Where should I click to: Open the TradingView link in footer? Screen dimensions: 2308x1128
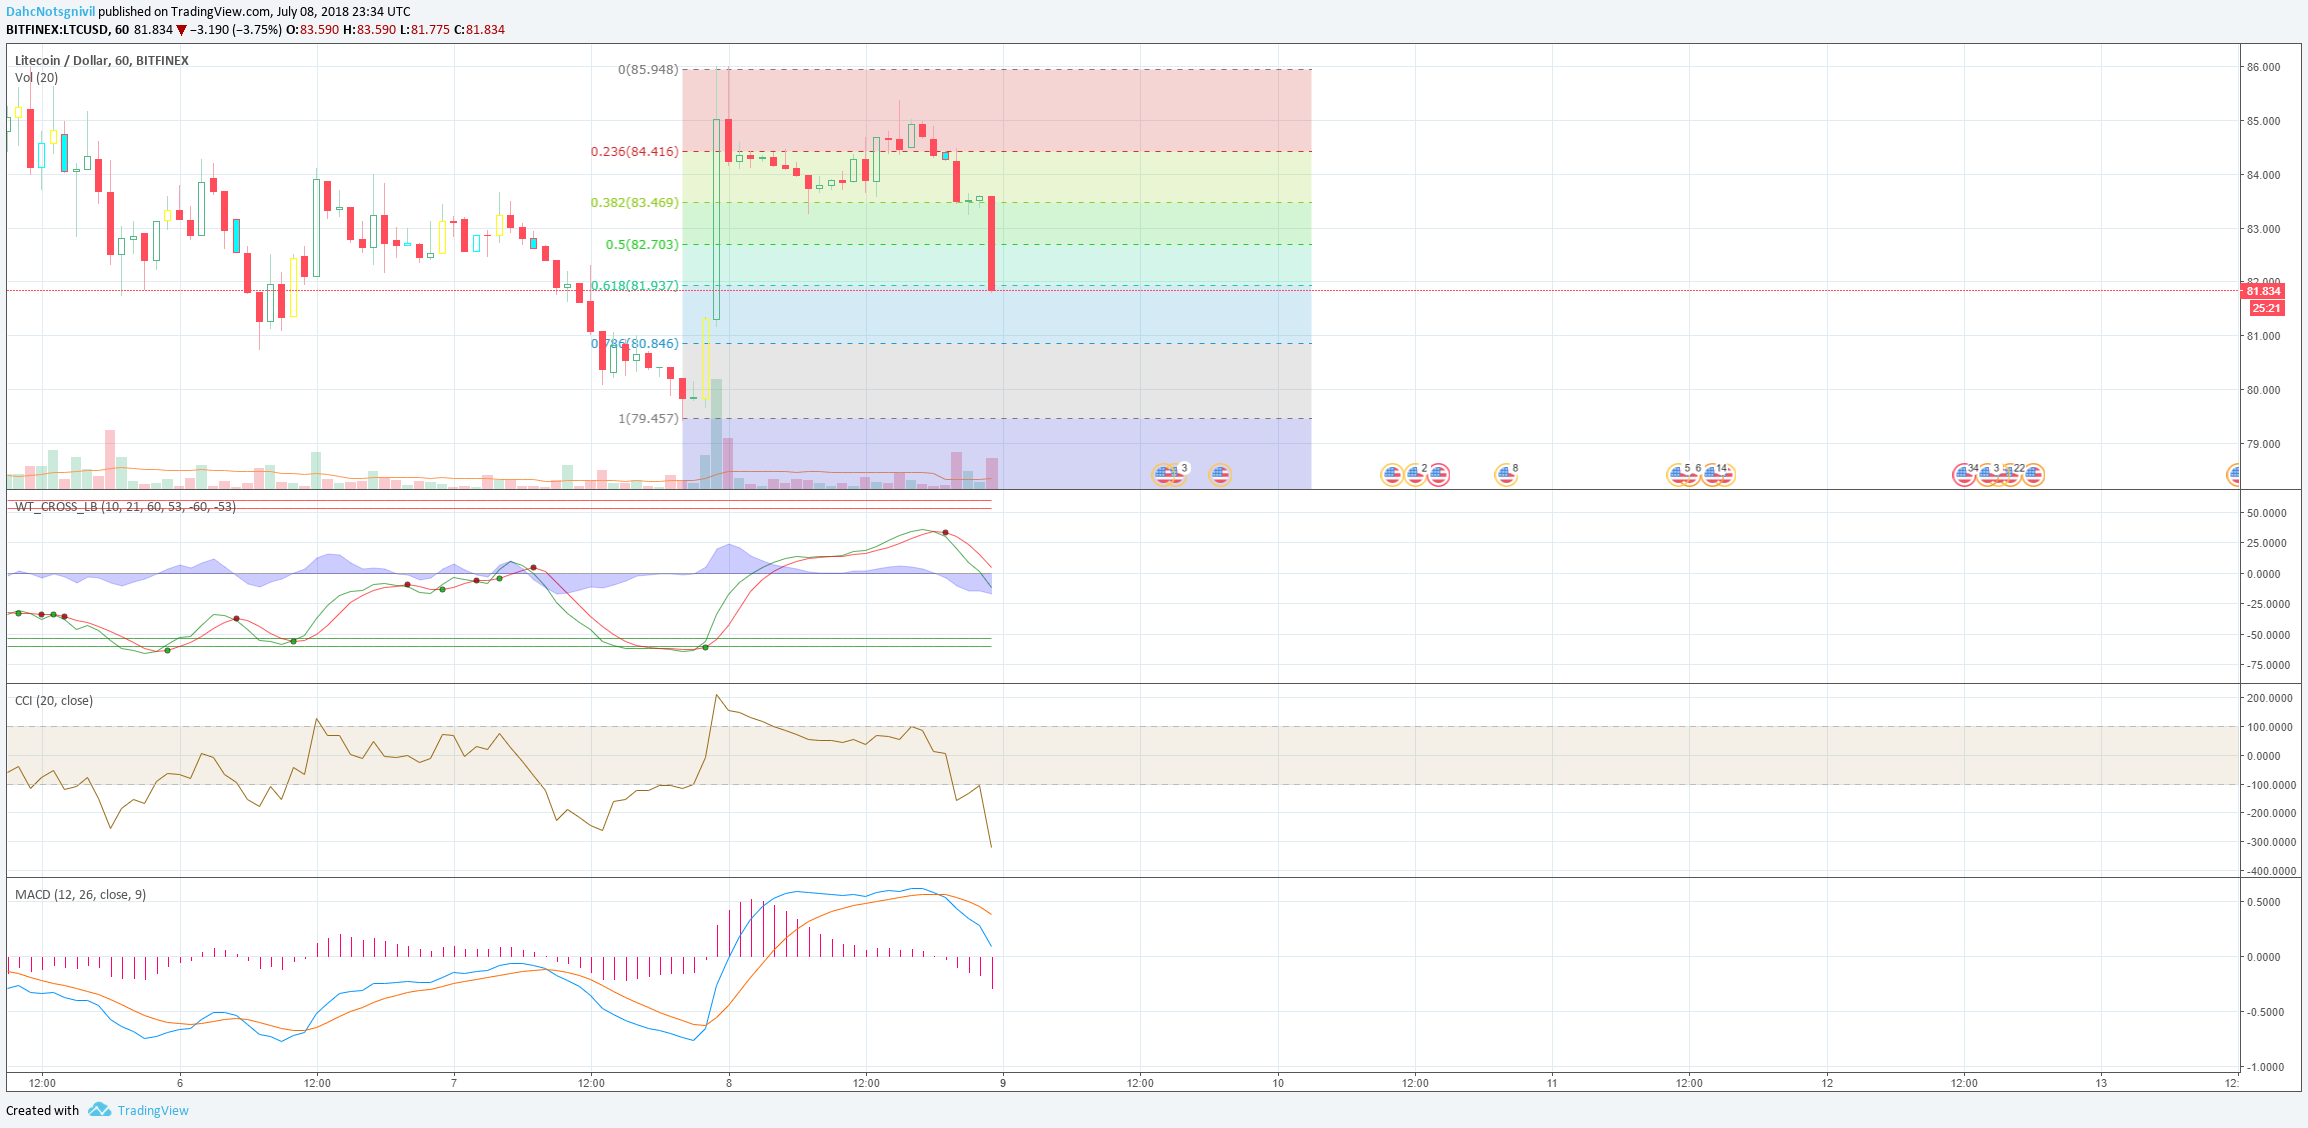(153, 1110)
